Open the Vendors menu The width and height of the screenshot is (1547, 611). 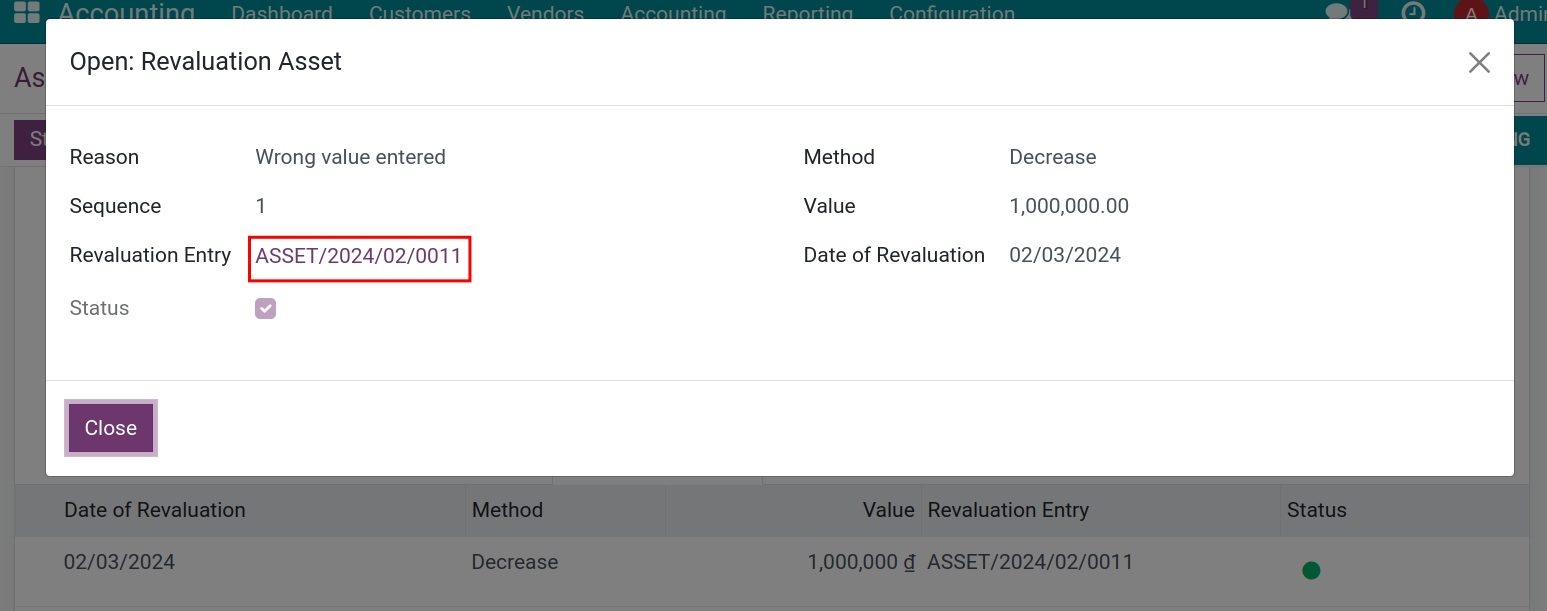click(x=545, y=13)
